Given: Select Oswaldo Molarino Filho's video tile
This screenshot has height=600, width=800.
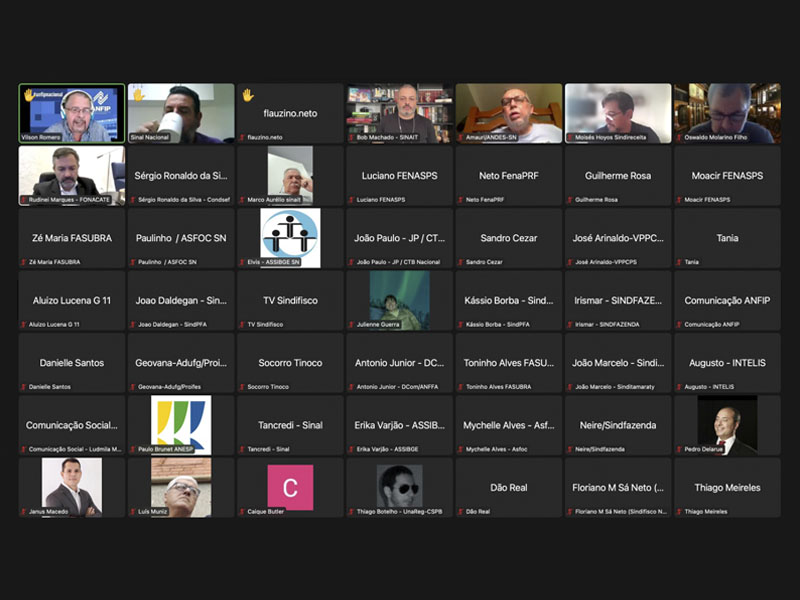Looking at the screenshot, I should [727, 113].
